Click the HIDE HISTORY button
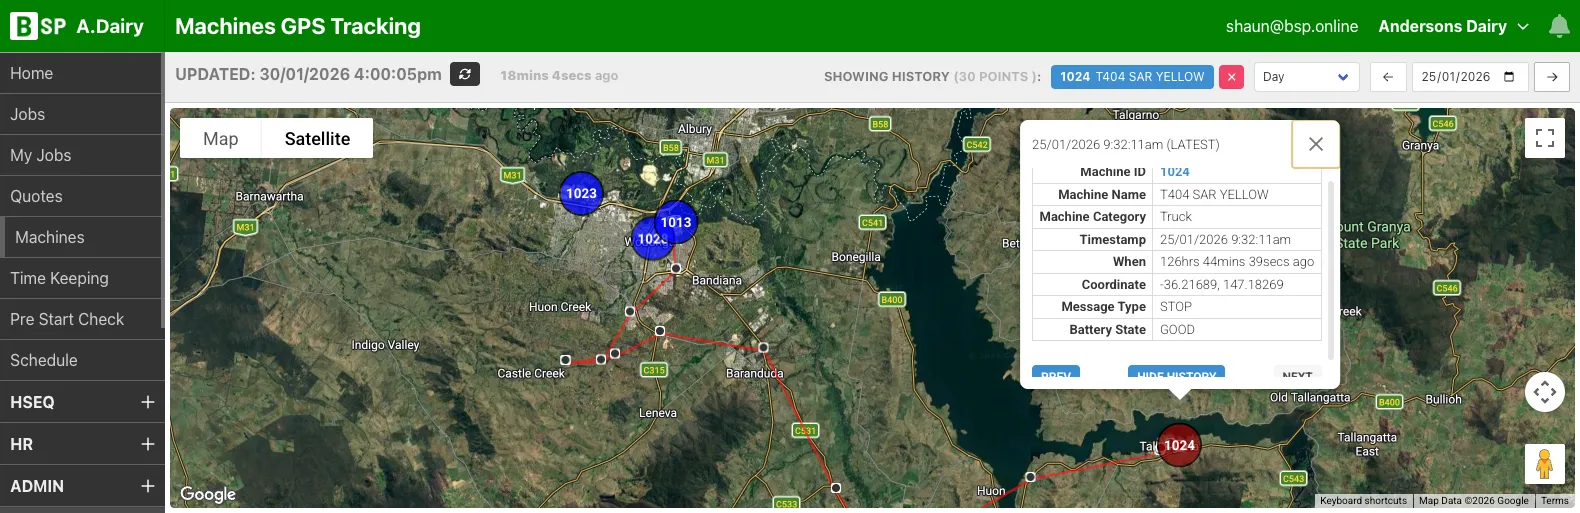This screenshot has width=1580, height=513. click(x=1177, y=372)
